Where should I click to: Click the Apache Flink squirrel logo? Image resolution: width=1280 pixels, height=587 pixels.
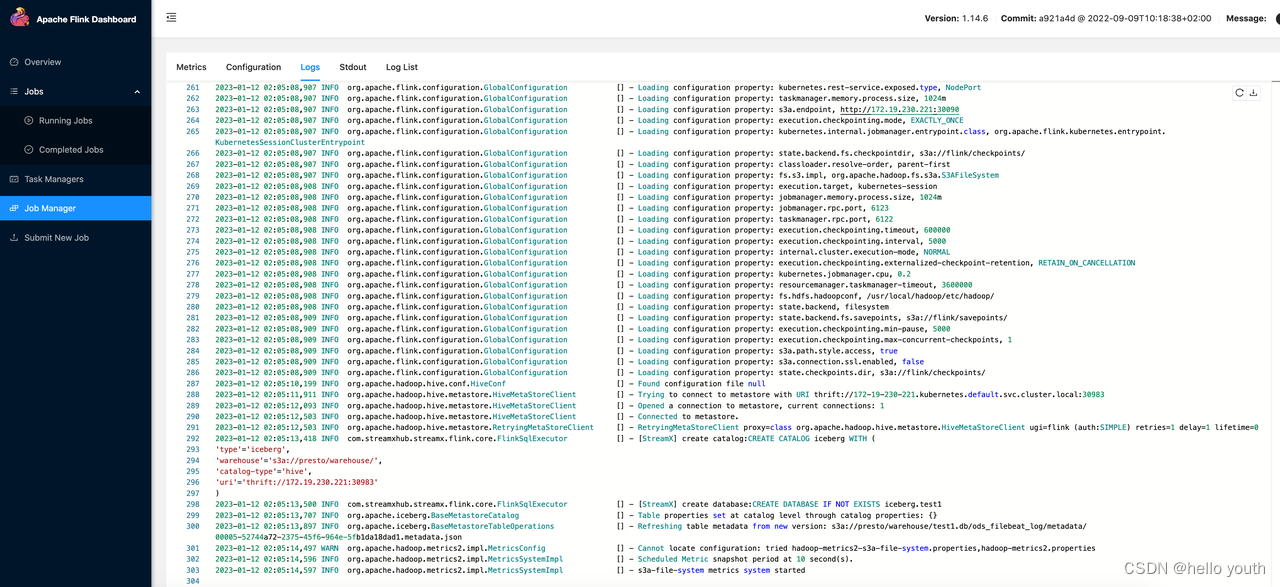point(21,17)
